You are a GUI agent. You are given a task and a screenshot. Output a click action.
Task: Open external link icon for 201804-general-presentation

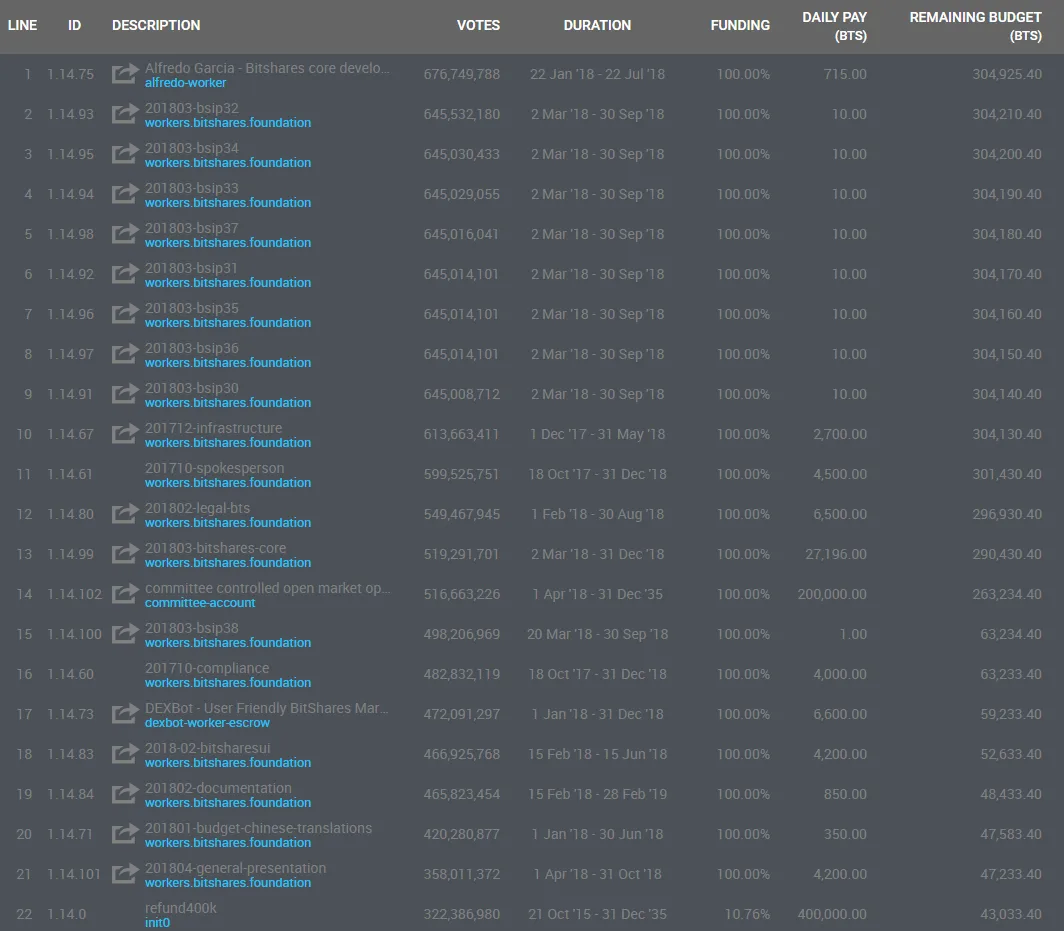point(125,874)
